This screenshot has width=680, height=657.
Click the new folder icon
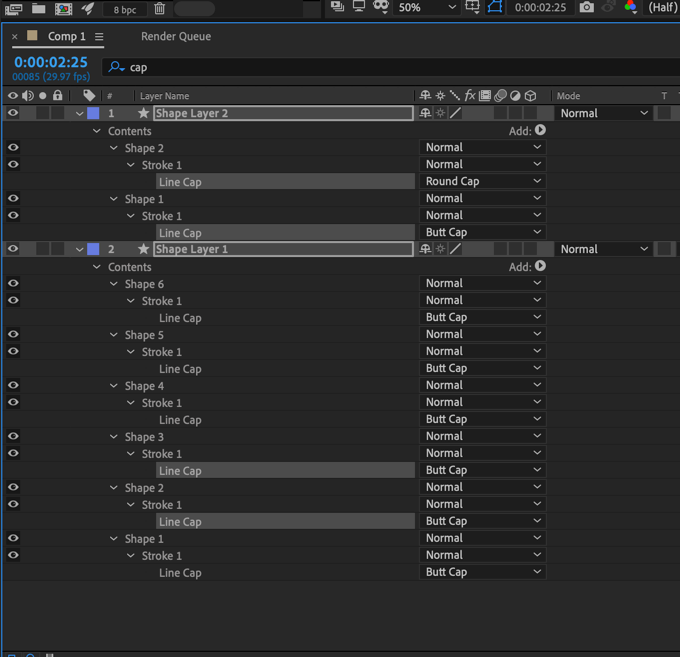(x=38, y=8)
